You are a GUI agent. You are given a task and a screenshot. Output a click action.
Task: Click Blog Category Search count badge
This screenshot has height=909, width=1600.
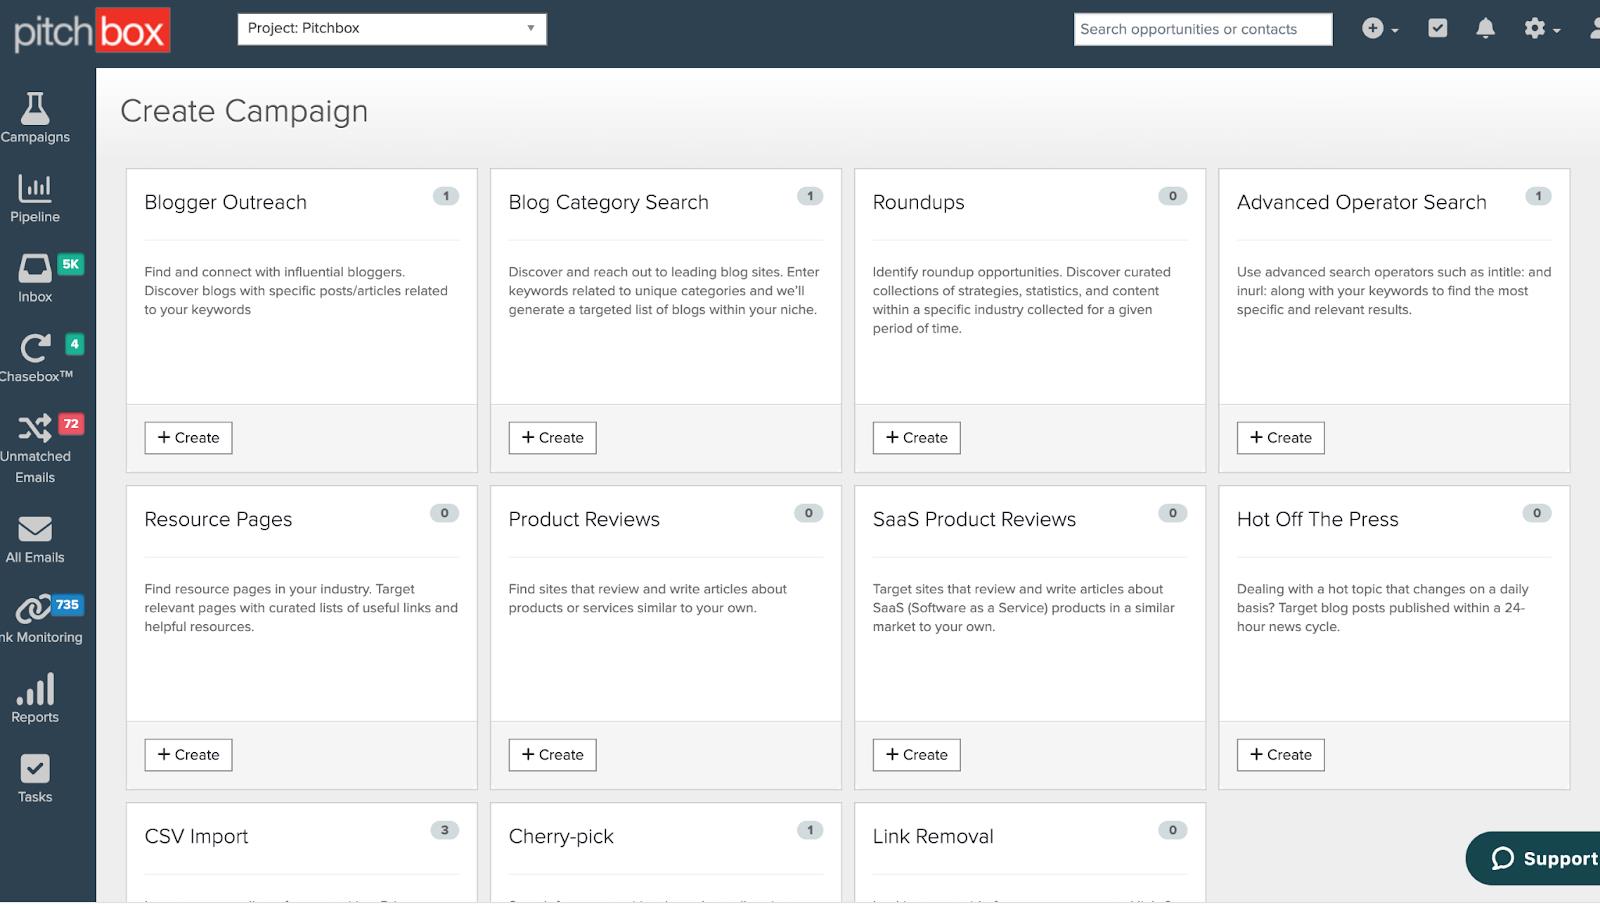[810, 196]
